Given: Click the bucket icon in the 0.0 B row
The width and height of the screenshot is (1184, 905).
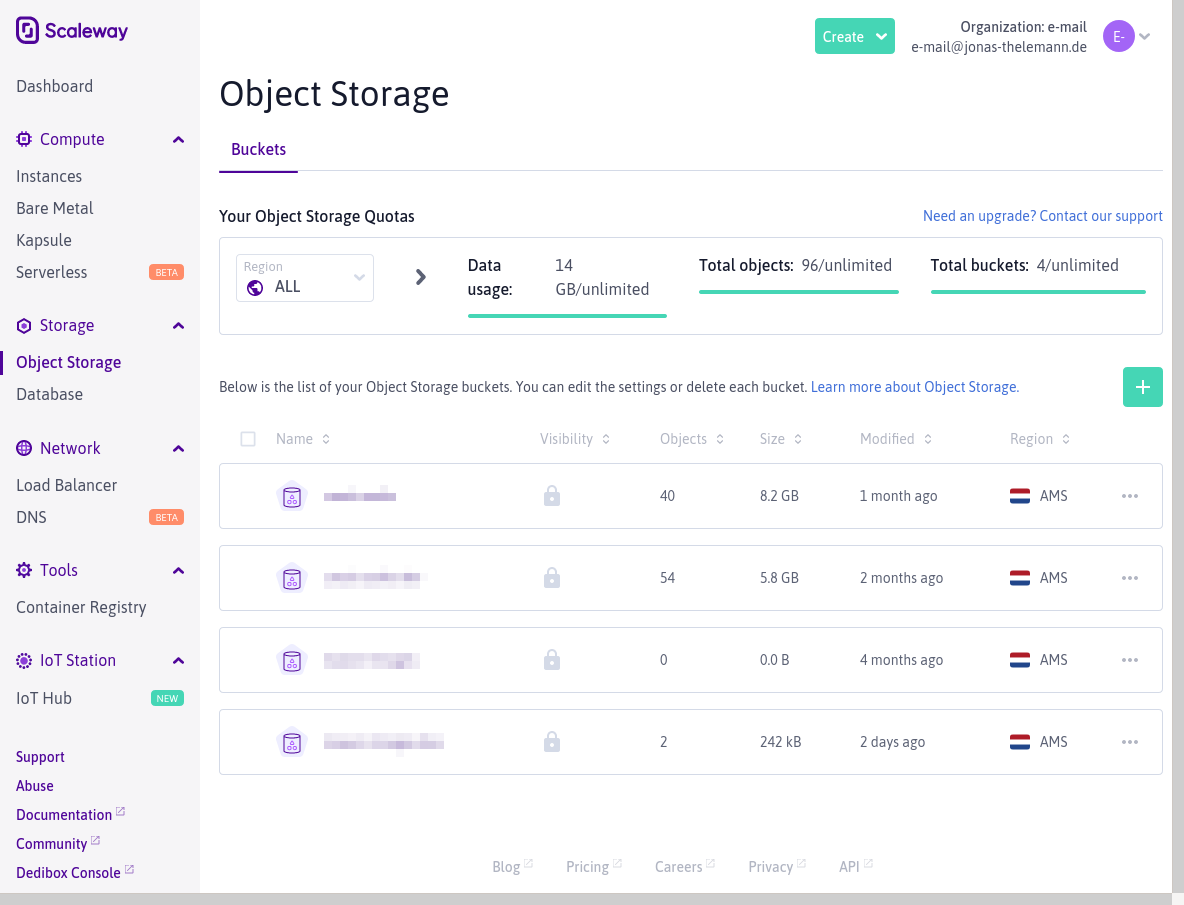Looking at the screenshot, I should (291, 660).
